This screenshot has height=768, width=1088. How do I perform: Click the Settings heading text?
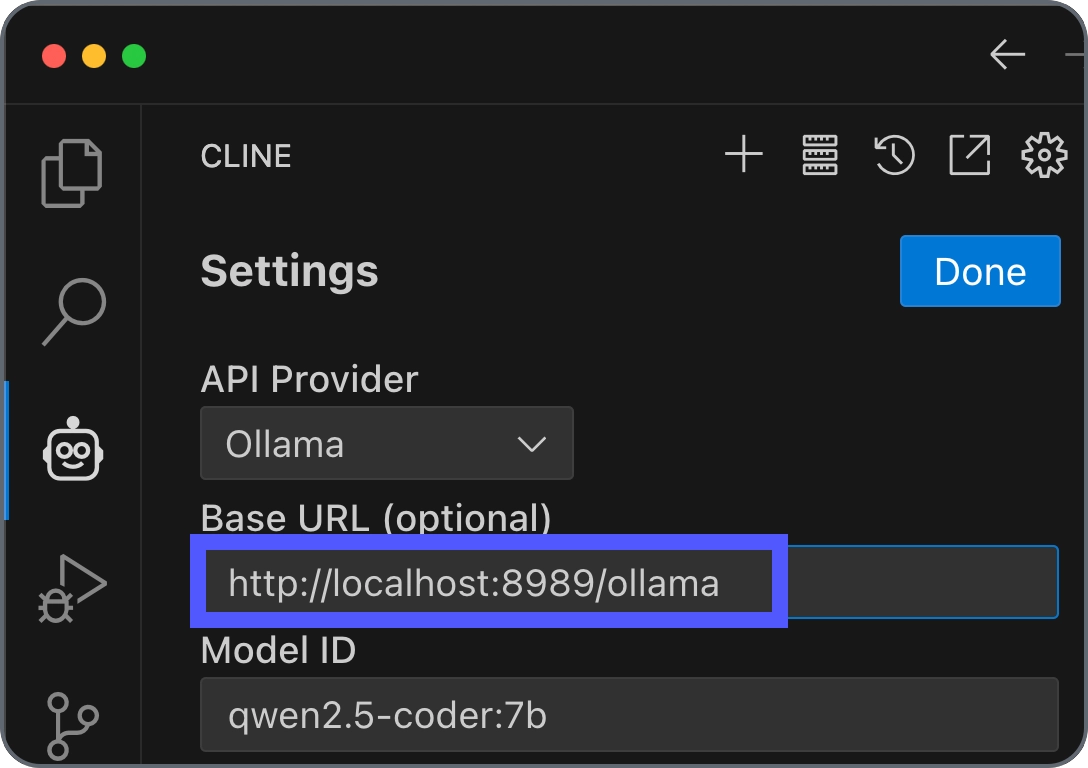(x=289, y=271)
